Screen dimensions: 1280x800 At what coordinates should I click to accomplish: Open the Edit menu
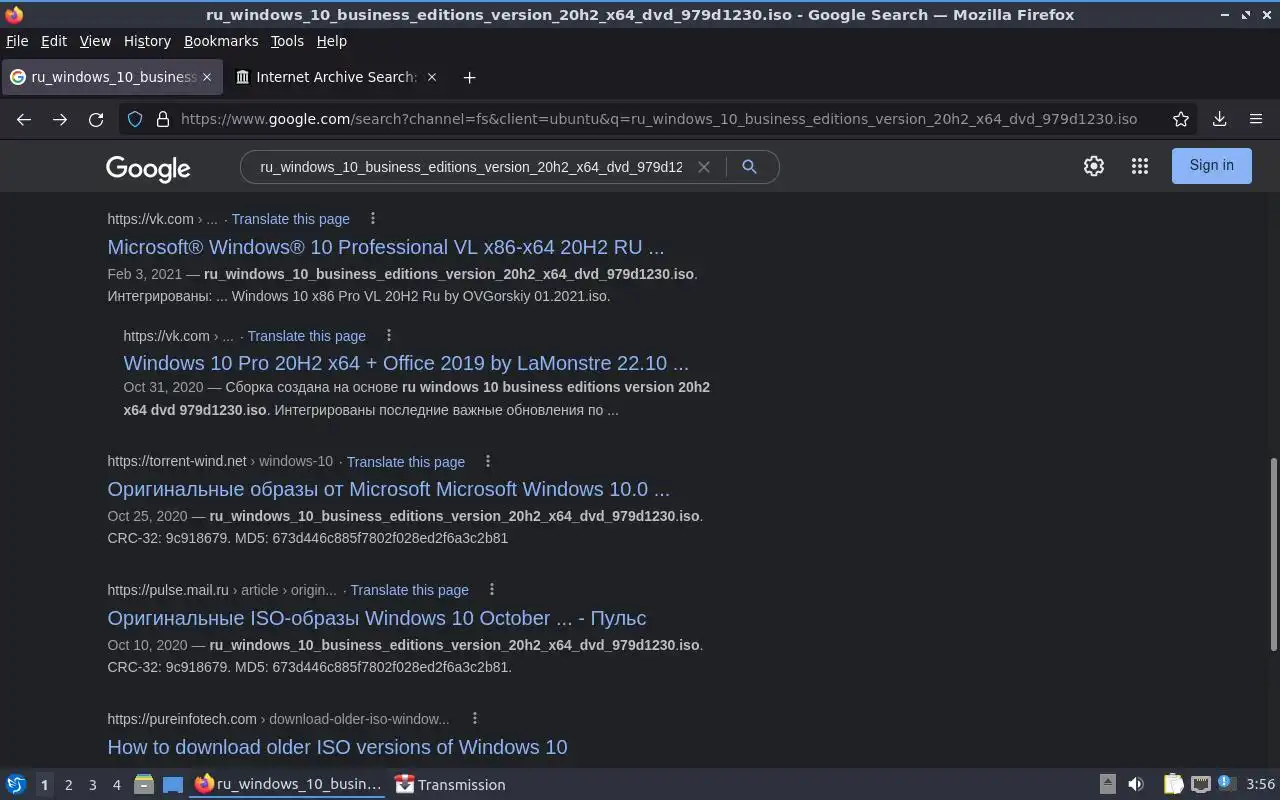[53, 41]
